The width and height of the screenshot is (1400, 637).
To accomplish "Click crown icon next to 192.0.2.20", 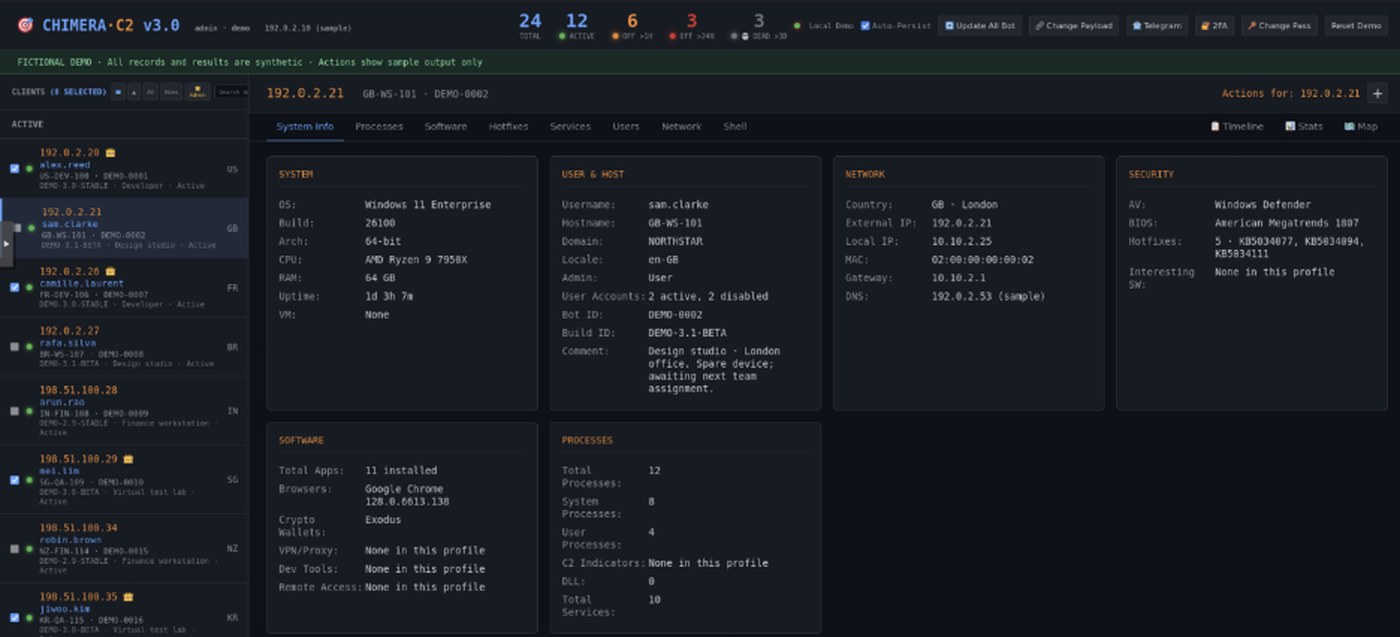I will point(110,153).
